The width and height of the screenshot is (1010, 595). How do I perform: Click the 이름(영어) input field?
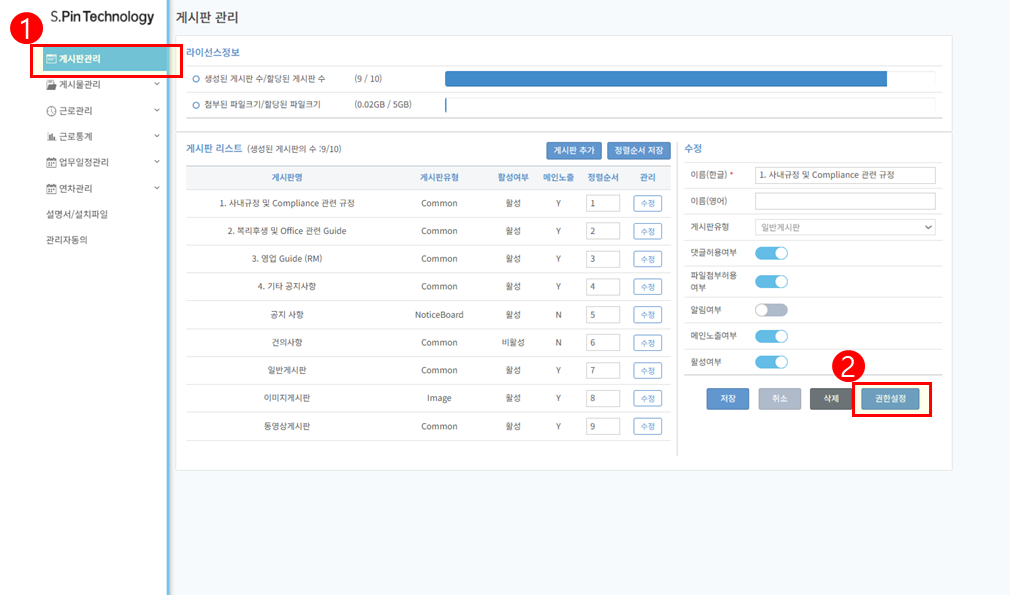[x=845, y=201]
